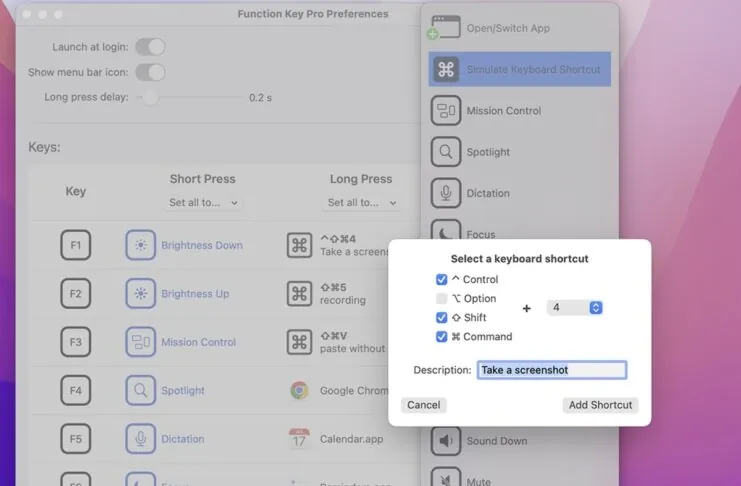Select the Focus moon icon in action list
Viewport: 741px width, 486px height.
(446, 230)
